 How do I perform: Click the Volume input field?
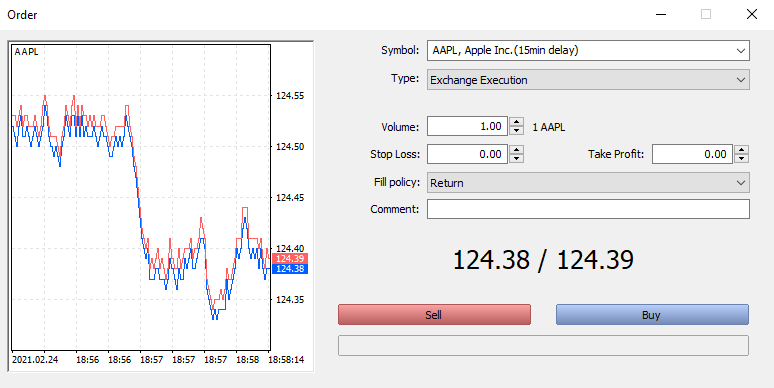click(467, 126)
